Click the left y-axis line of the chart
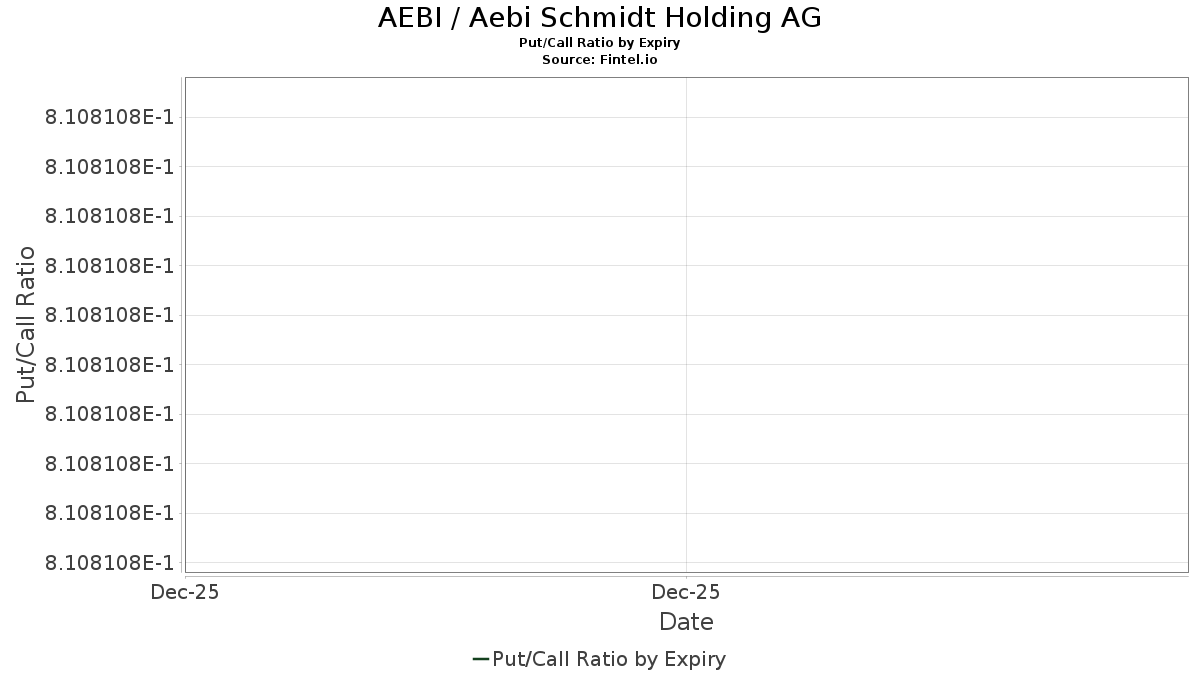Screen dimensions: 1200x675 pos(182,325)
